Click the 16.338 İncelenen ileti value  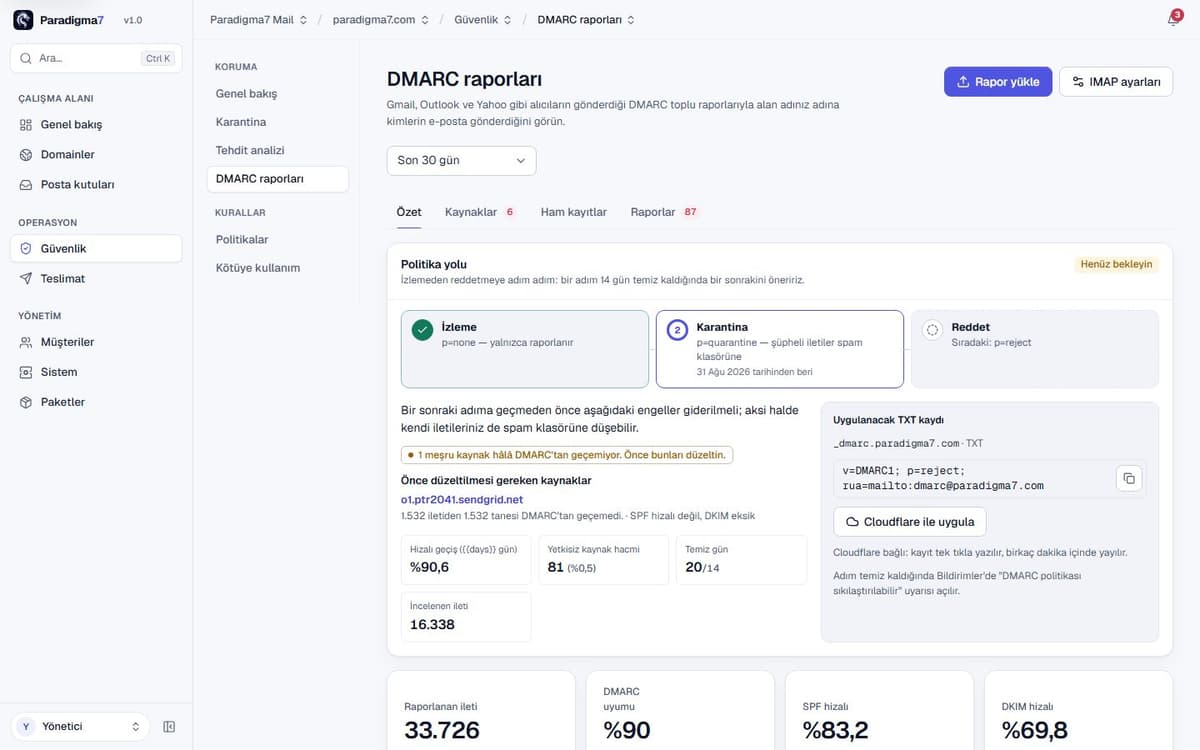pos(432,625)
